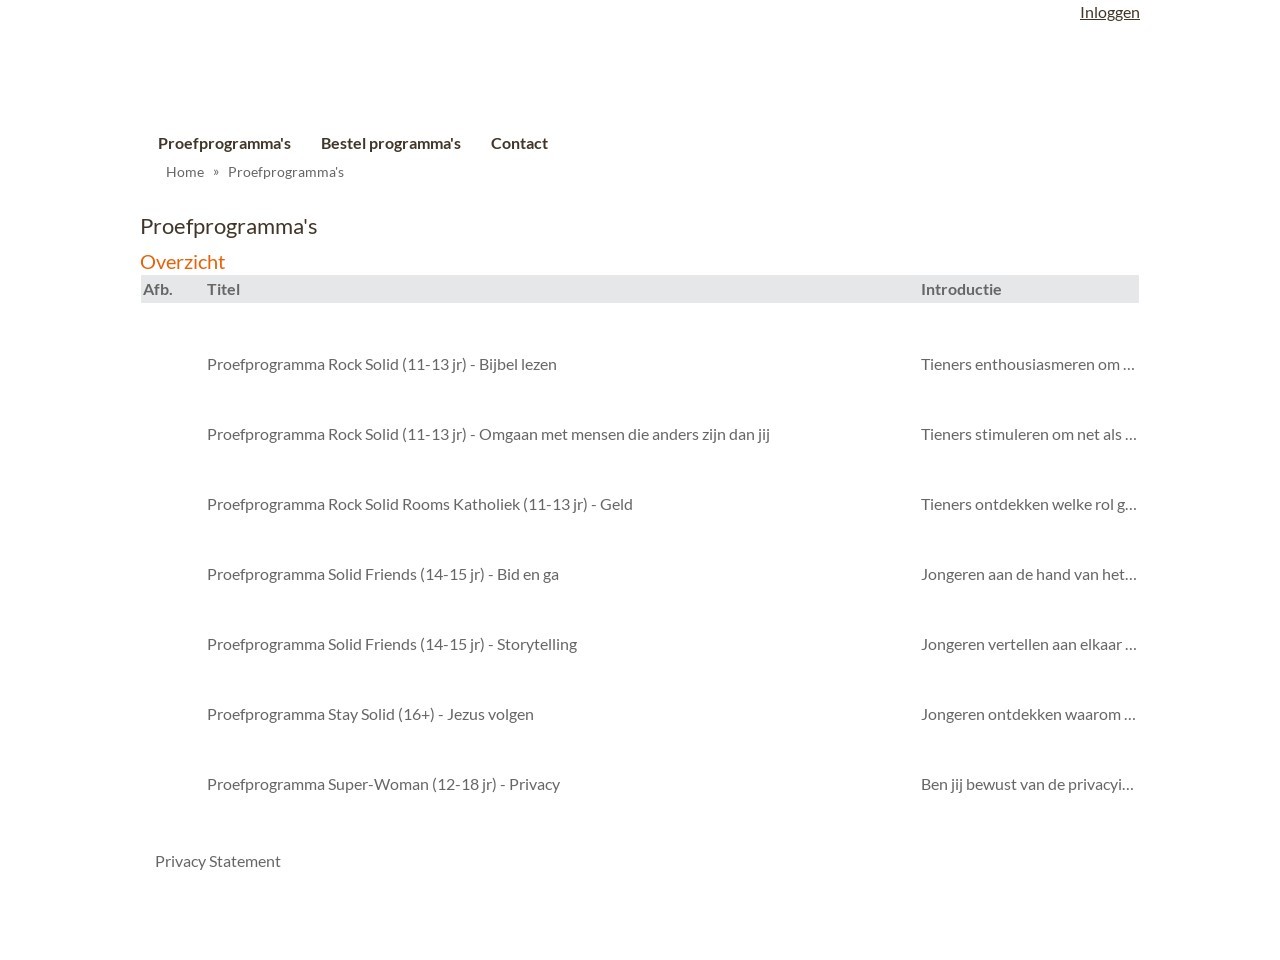Click the Proefprogramma's breadcrumb link
Image resolution: width=1280 pixels, height=960 pixels.
[285, 172]
